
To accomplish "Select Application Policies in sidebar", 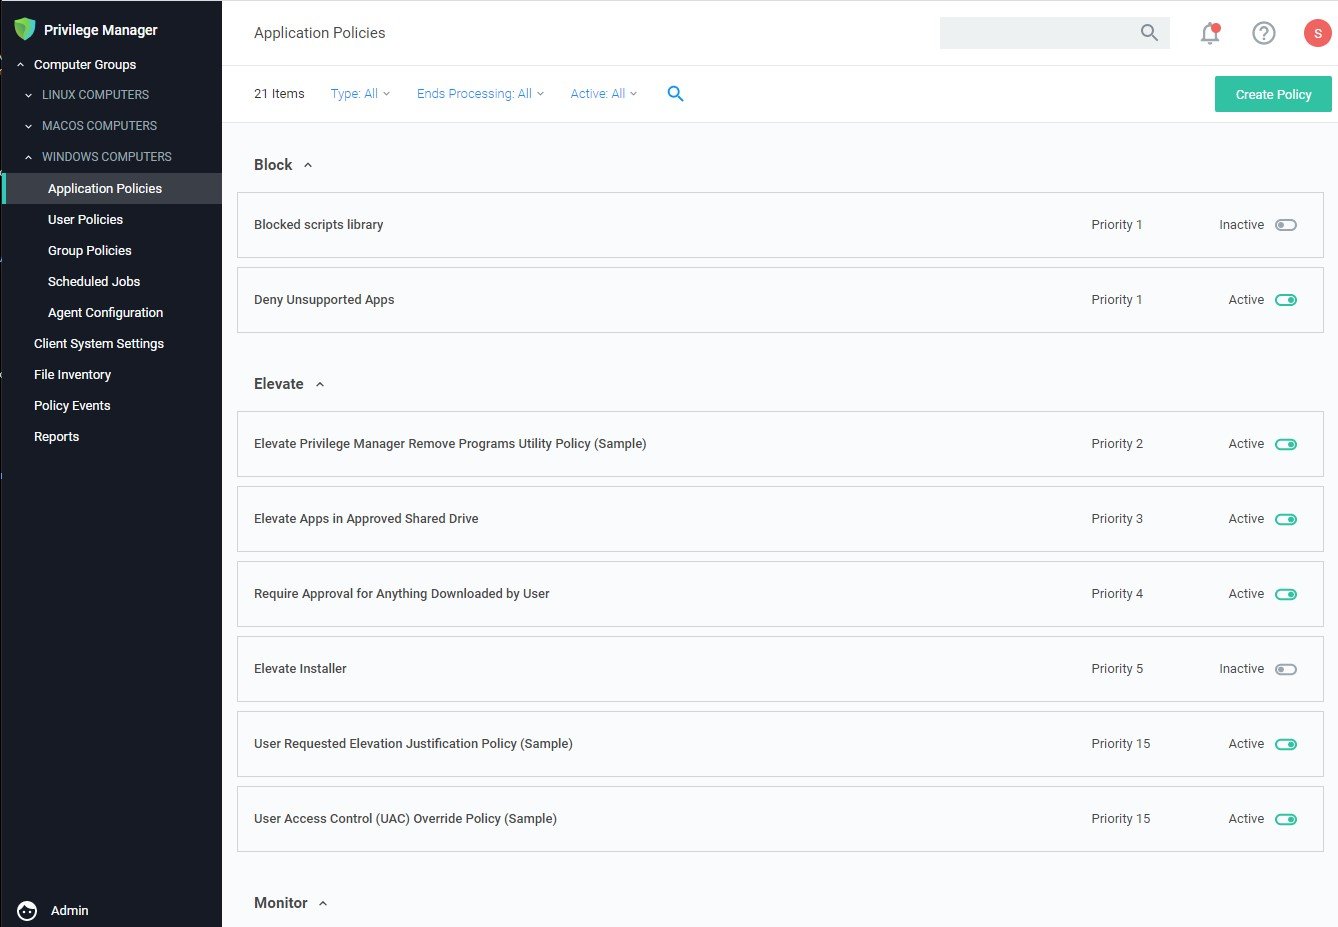I will pyautogui.click(x=112, y=188).
